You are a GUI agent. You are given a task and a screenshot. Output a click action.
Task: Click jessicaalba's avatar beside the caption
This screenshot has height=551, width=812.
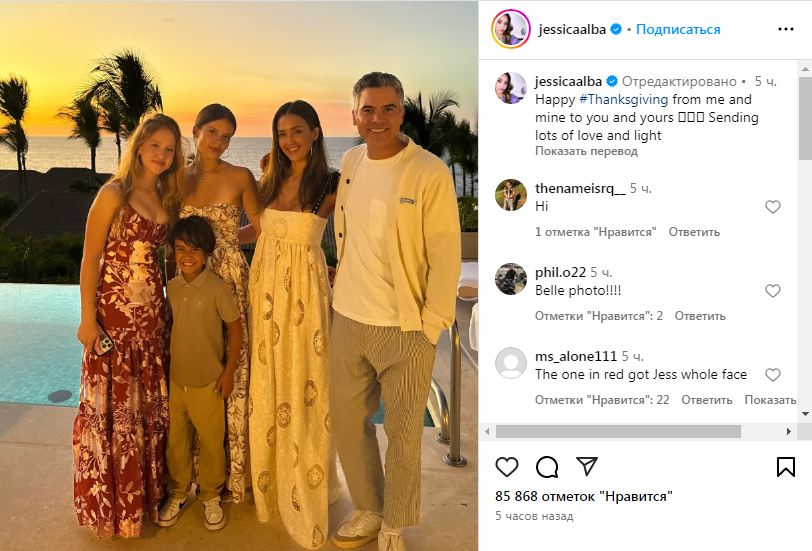511,88
